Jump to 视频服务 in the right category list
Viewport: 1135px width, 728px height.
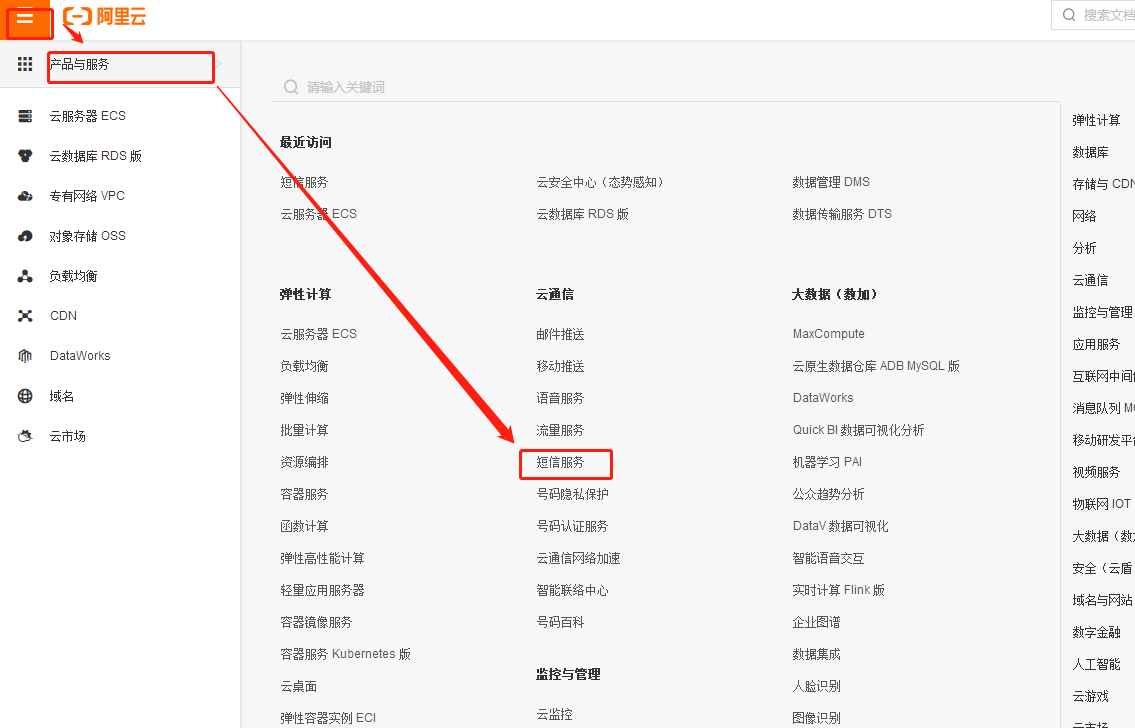coord(1096,473)
